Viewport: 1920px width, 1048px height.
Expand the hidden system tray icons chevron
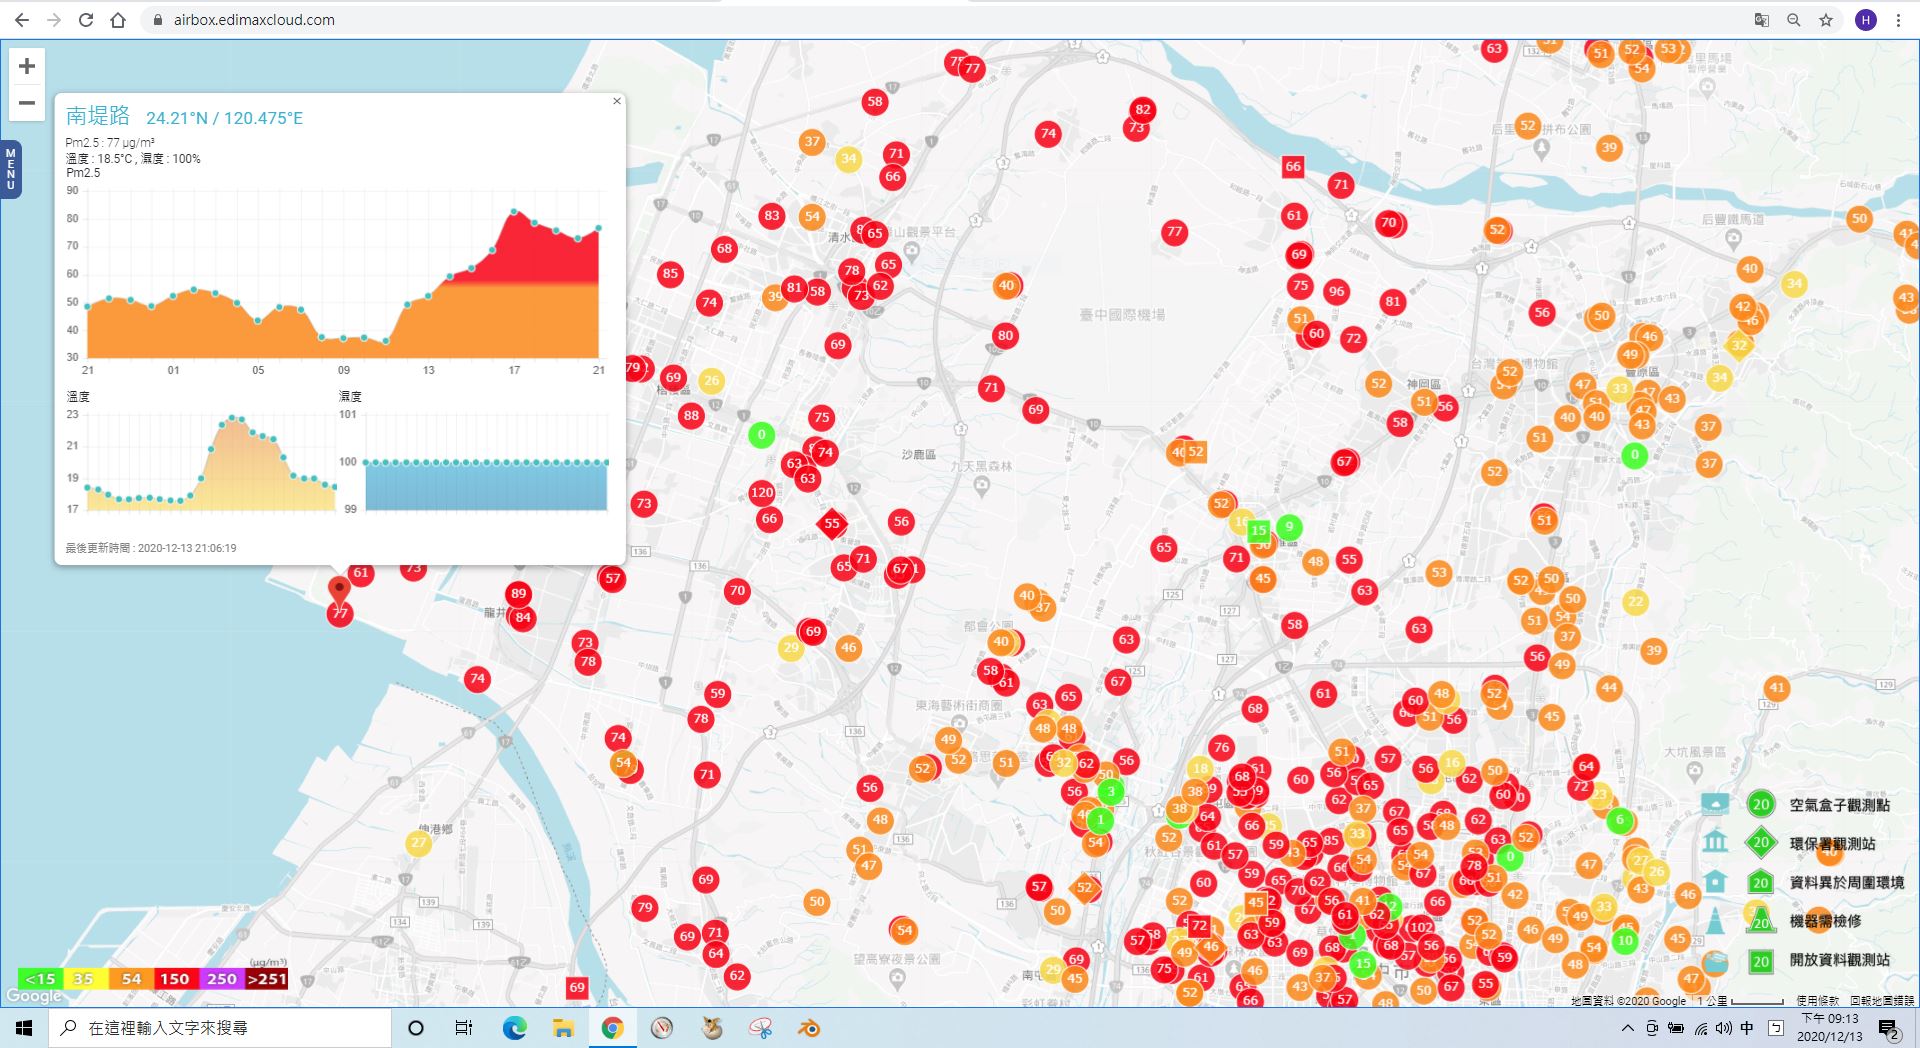[1627, 1028]
